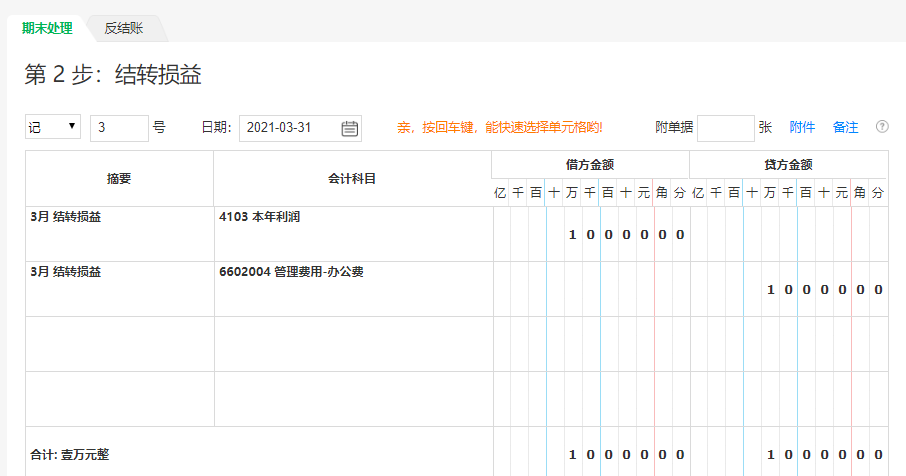Click the empty fourth row account cell

353,399
